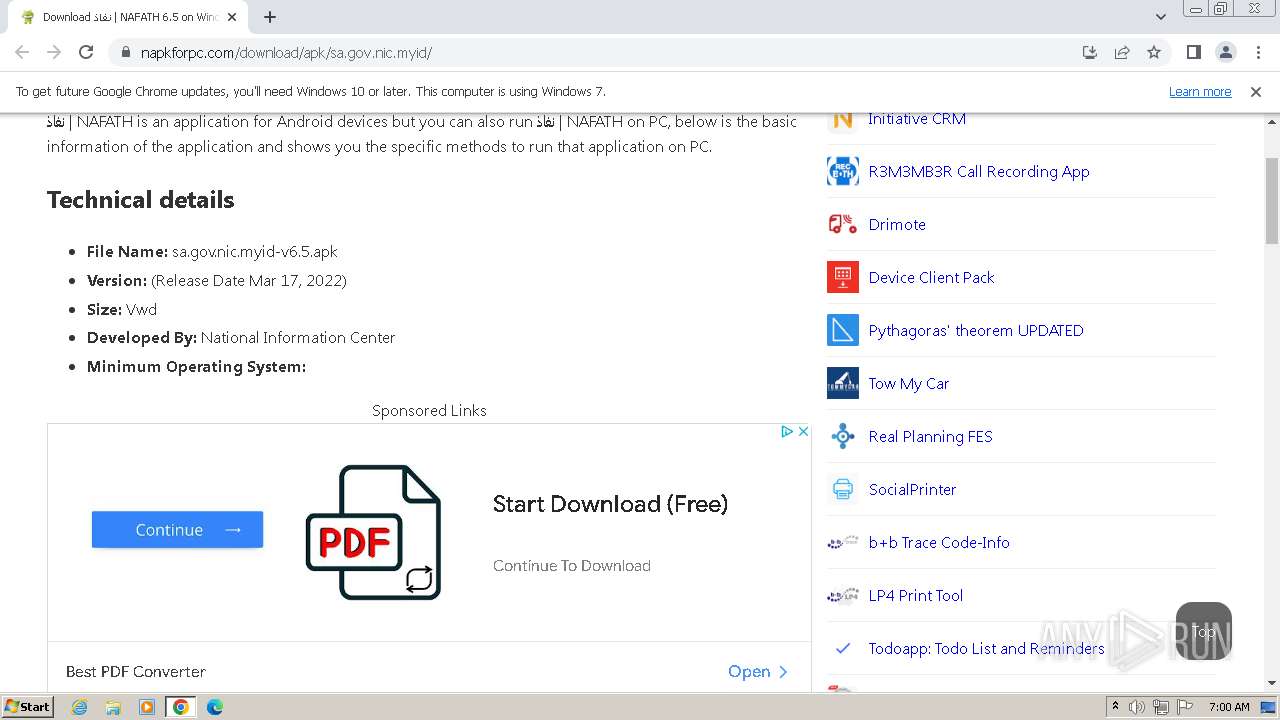
Task: Open the LP4 Print Tool link
Action: (x=915, y=596)
